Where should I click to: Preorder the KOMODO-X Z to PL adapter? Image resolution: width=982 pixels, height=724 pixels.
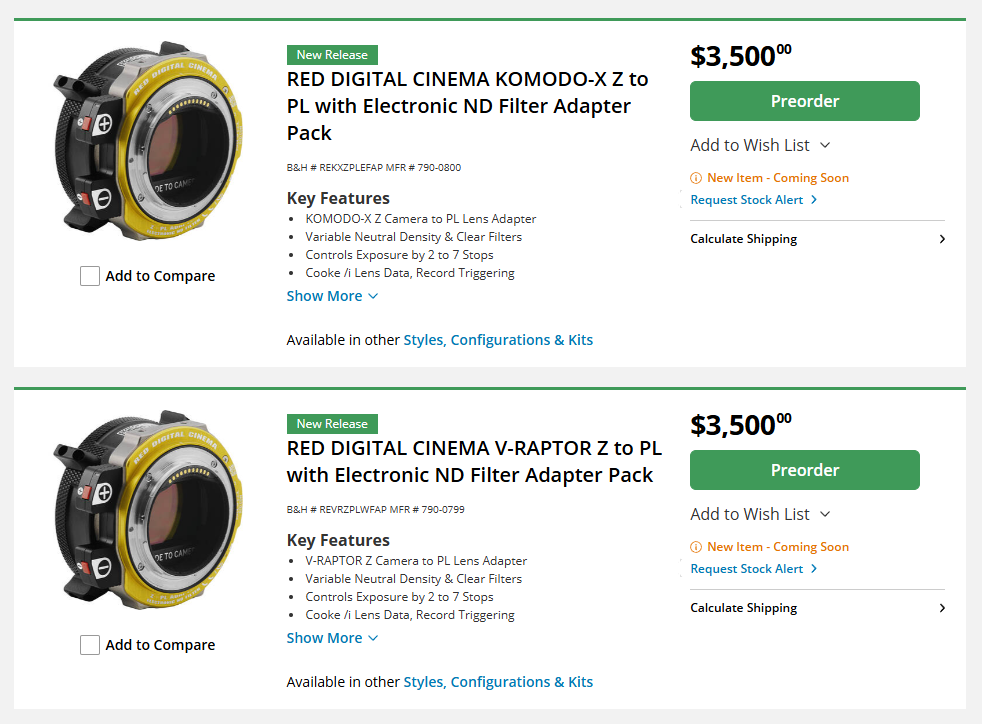(804, 101)
